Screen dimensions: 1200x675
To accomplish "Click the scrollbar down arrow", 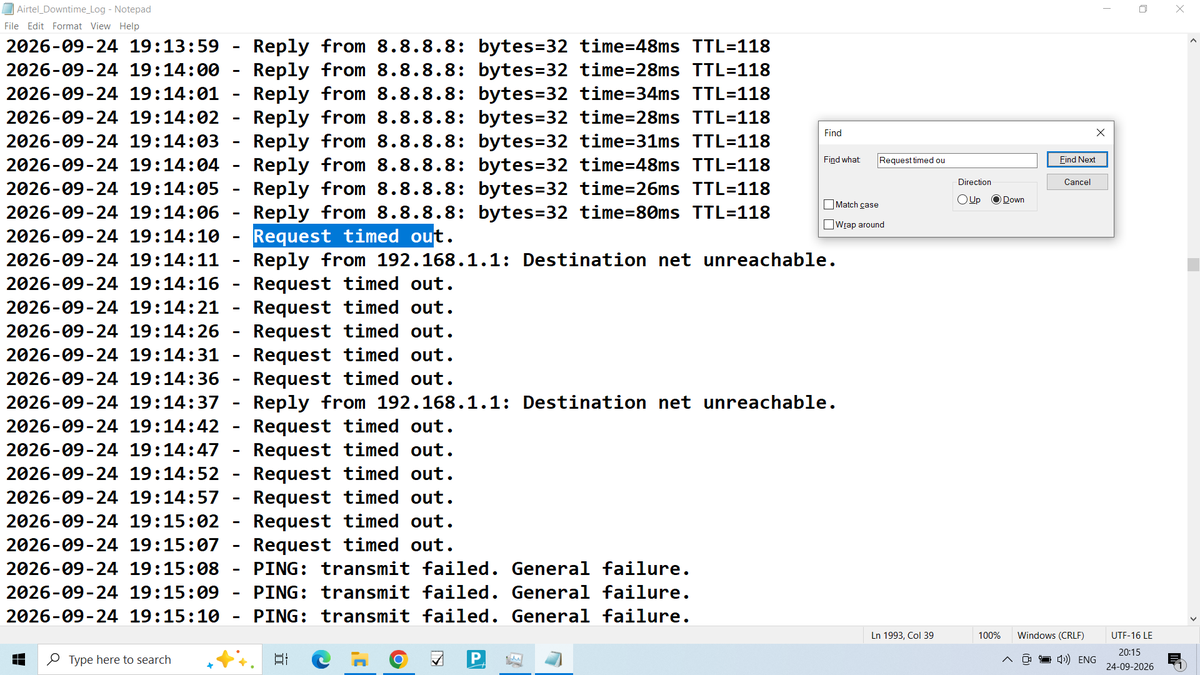I will [x=1191, y=618].
